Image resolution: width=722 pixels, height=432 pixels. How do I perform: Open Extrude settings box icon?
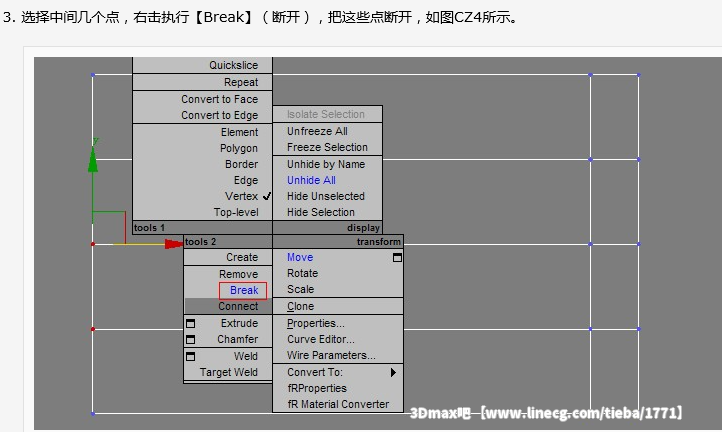pyautogui.click(x=190, y=323)
